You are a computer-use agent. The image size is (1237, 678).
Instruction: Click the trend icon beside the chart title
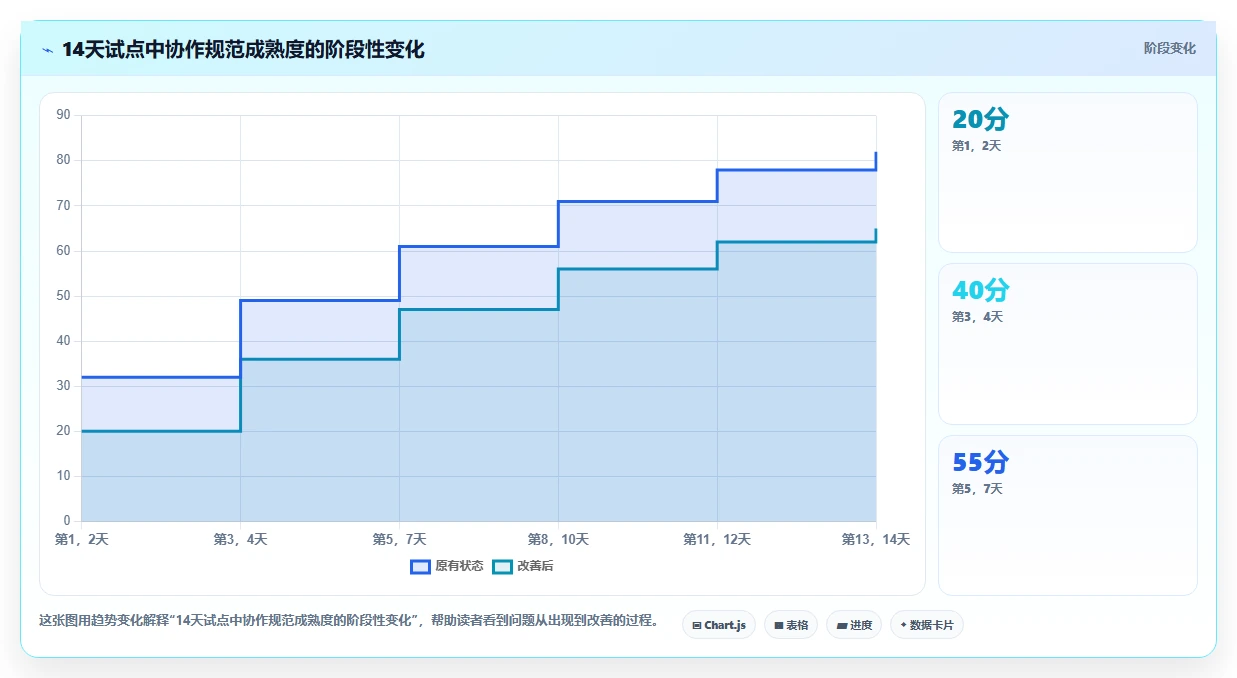point(47,50)
